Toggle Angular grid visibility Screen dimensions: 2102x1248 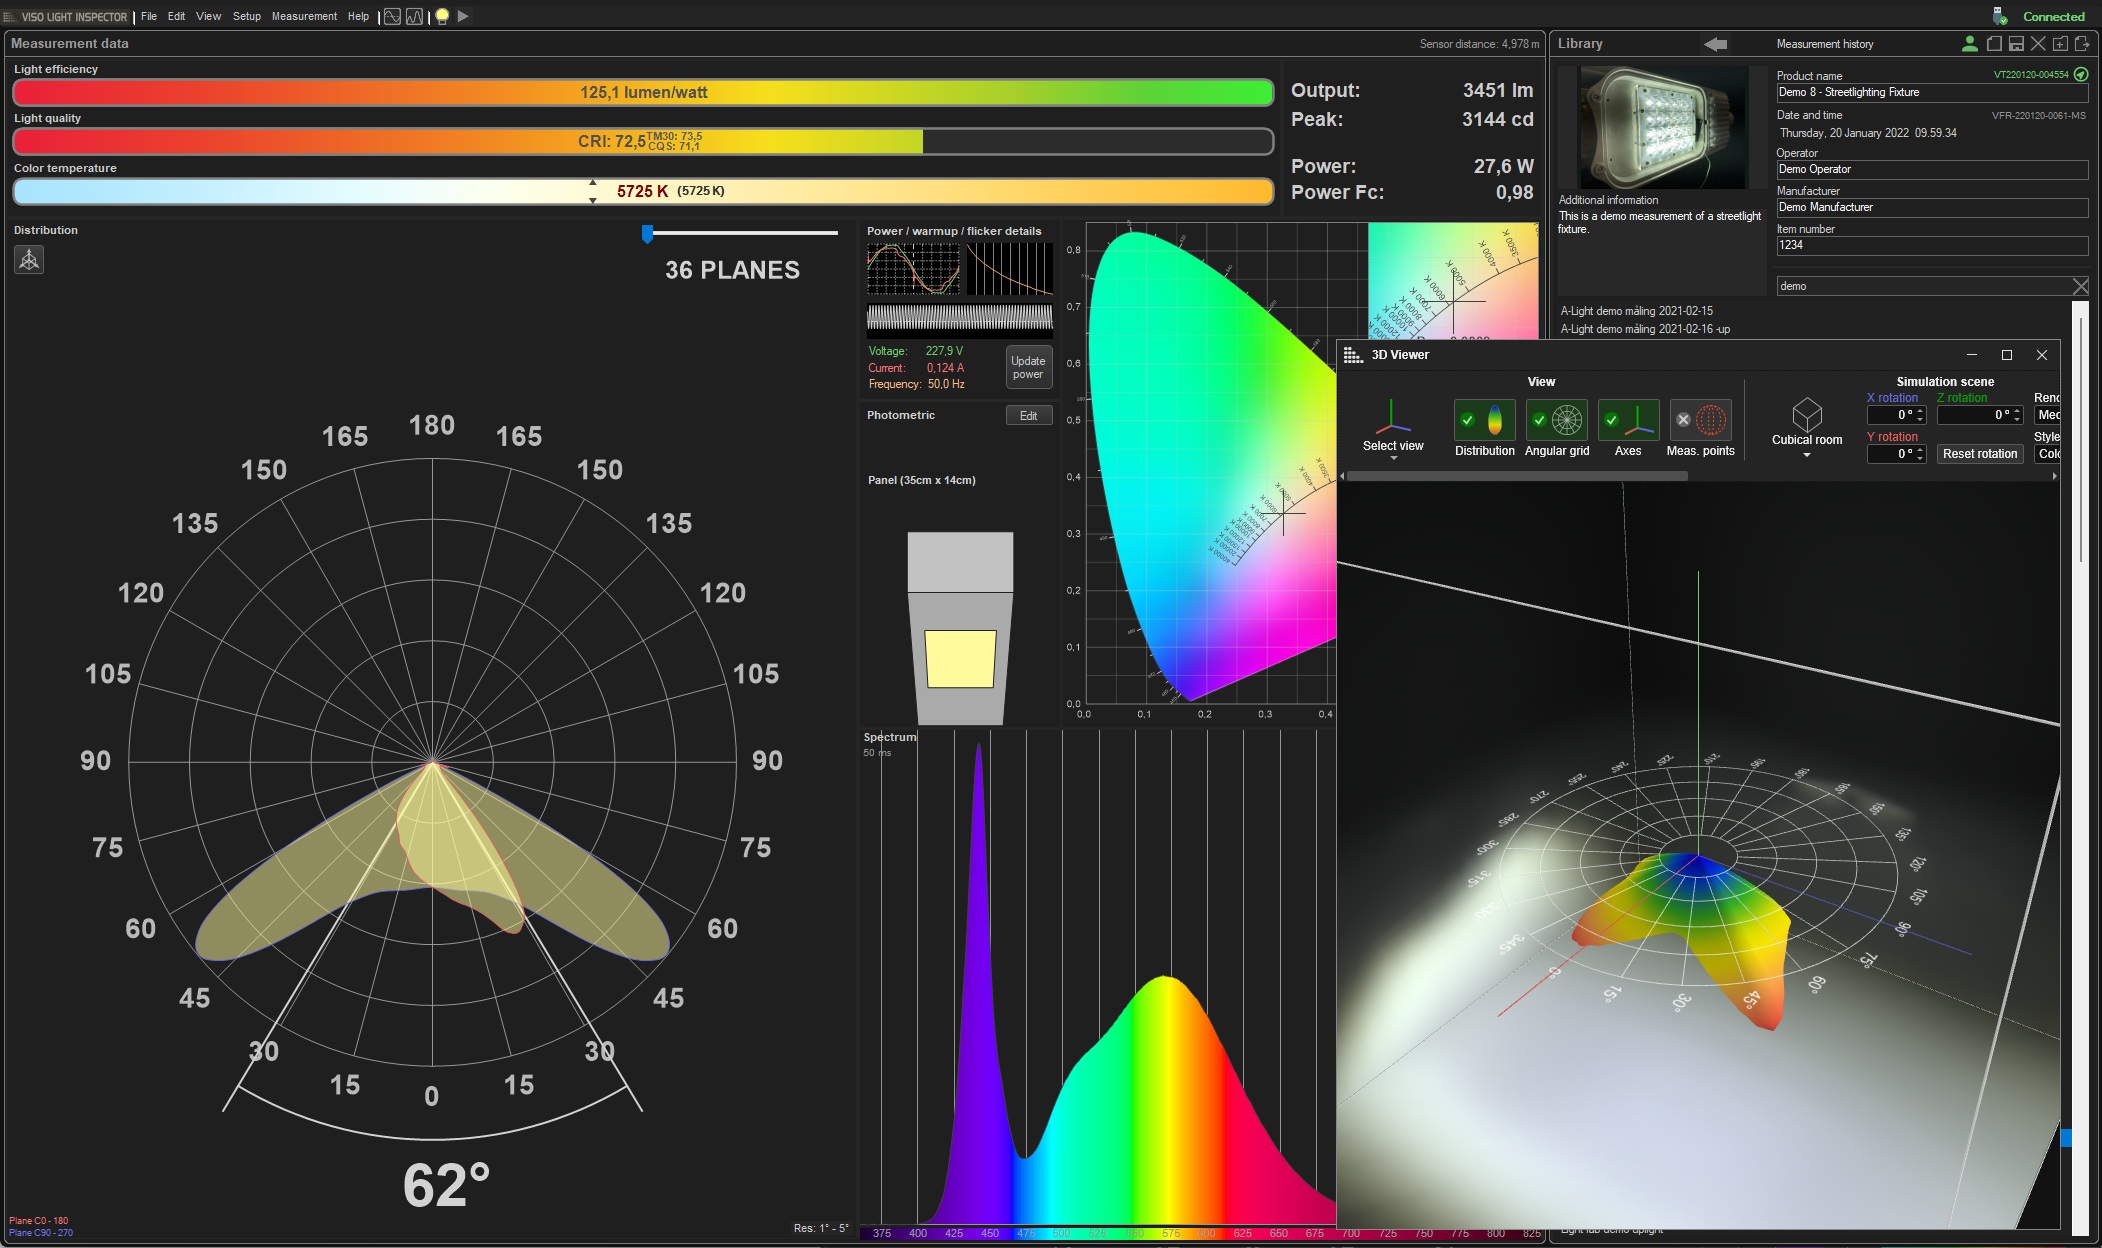pos(1556,421)
